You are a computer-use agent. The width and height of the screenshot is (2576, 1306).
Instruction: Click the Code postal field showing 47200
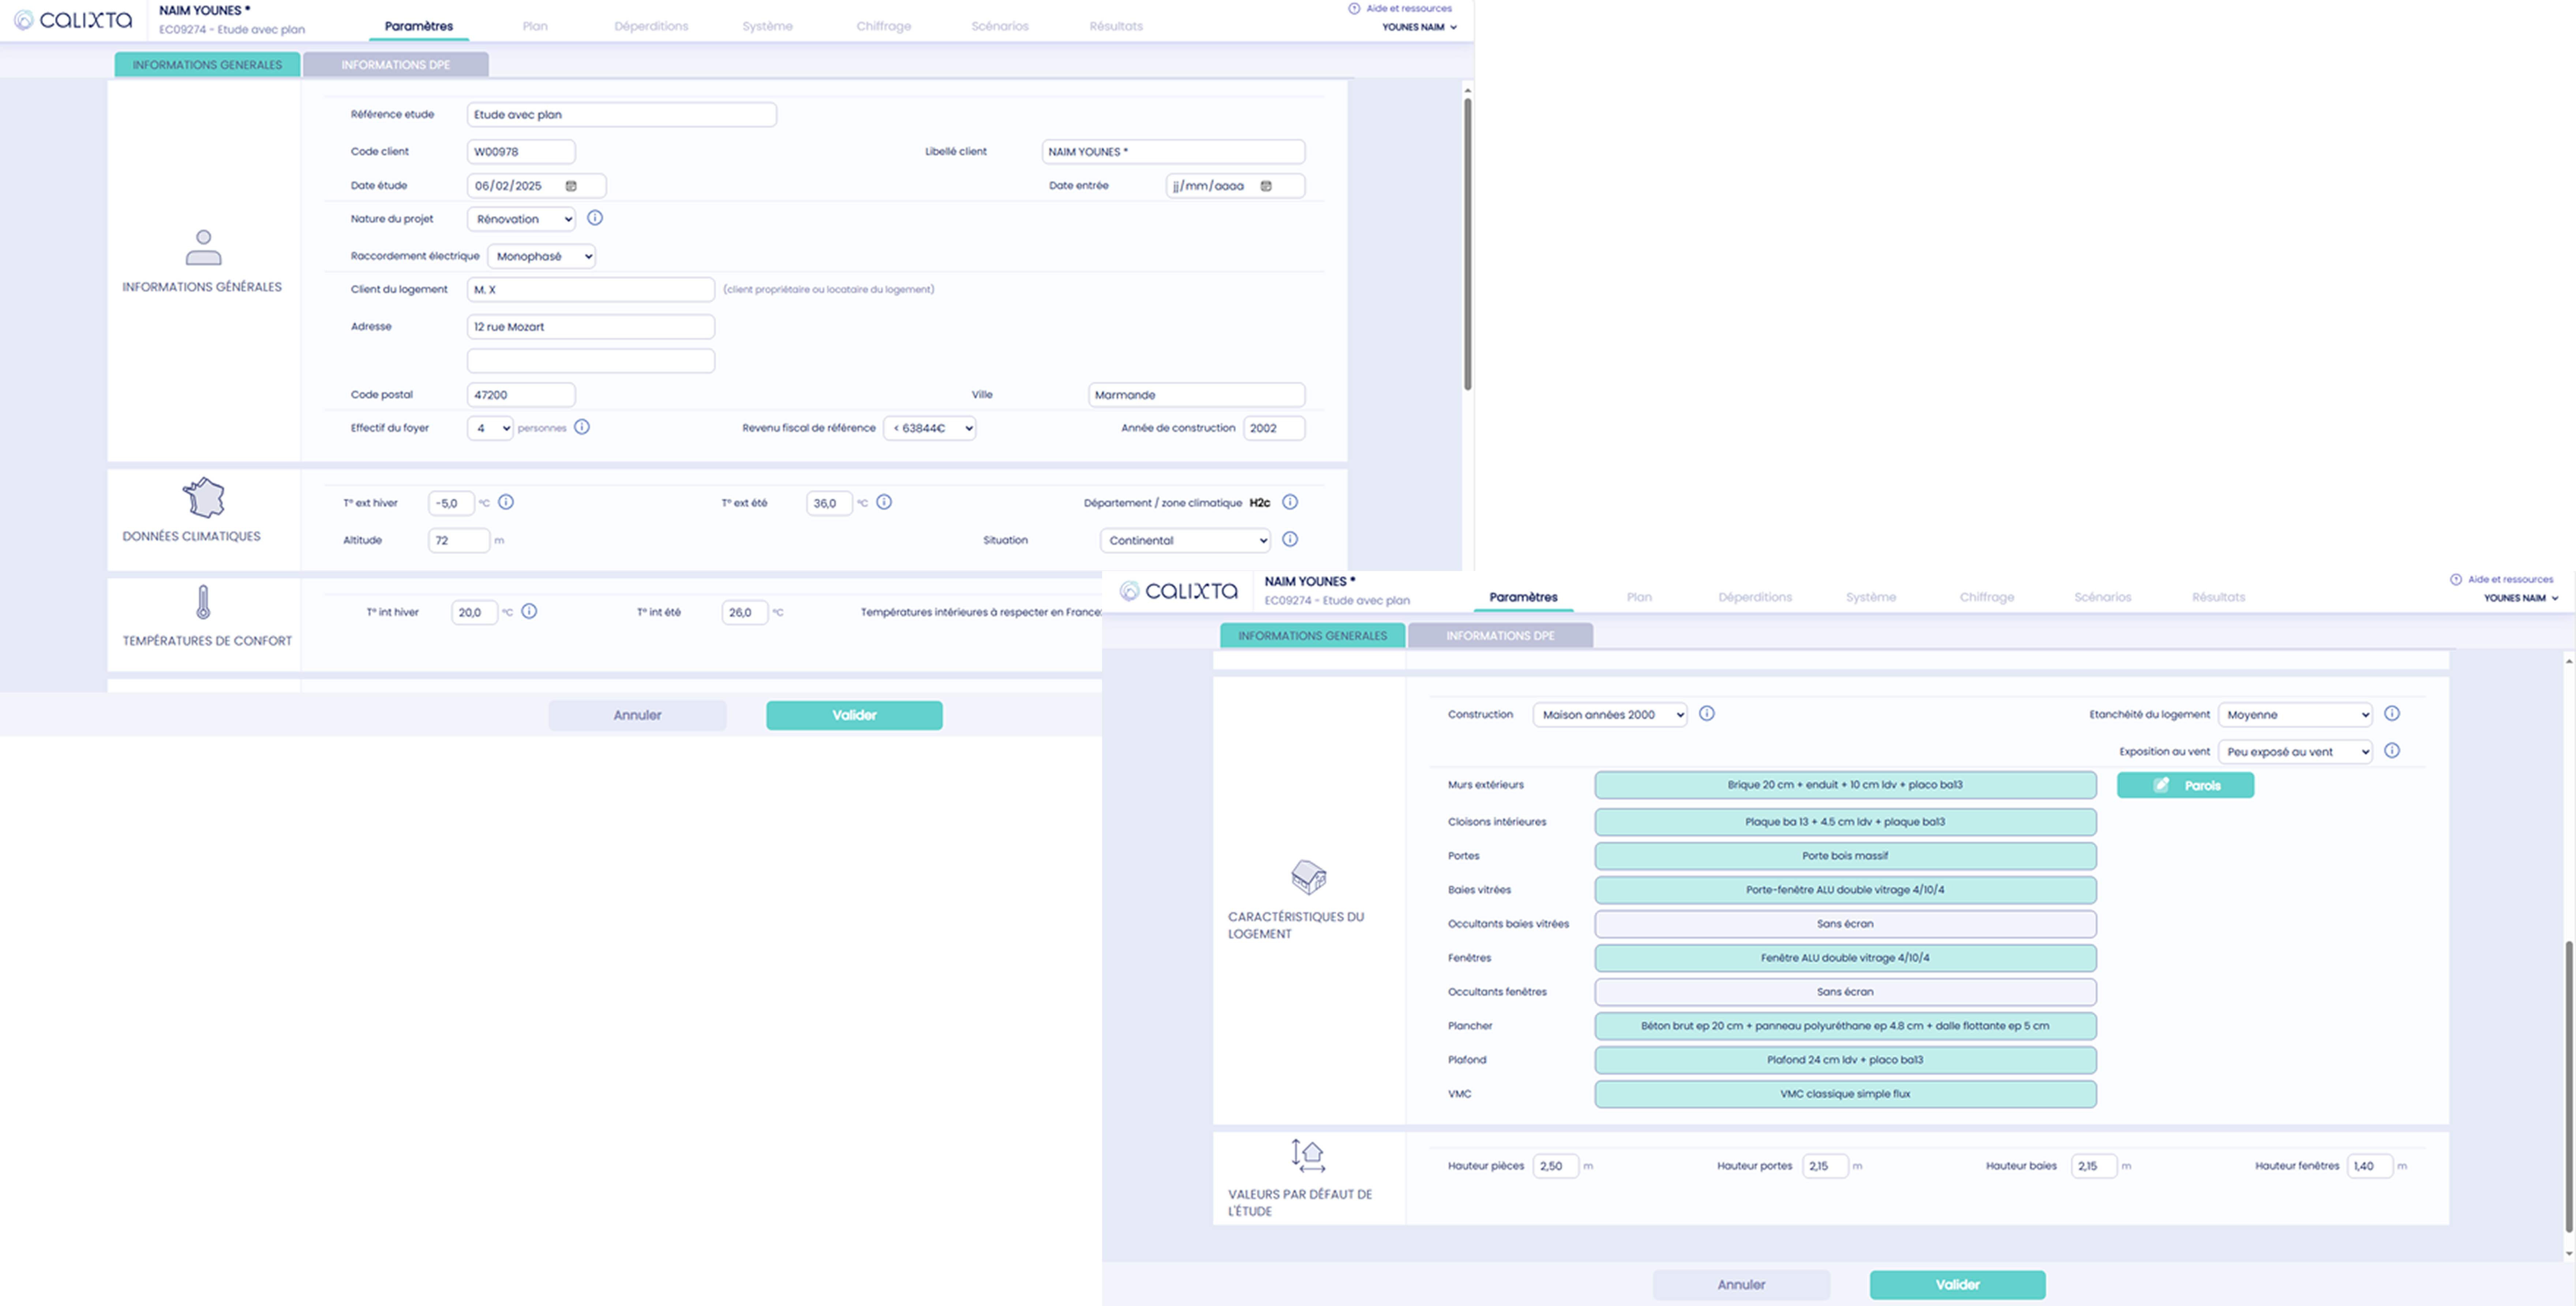point(521,395)
